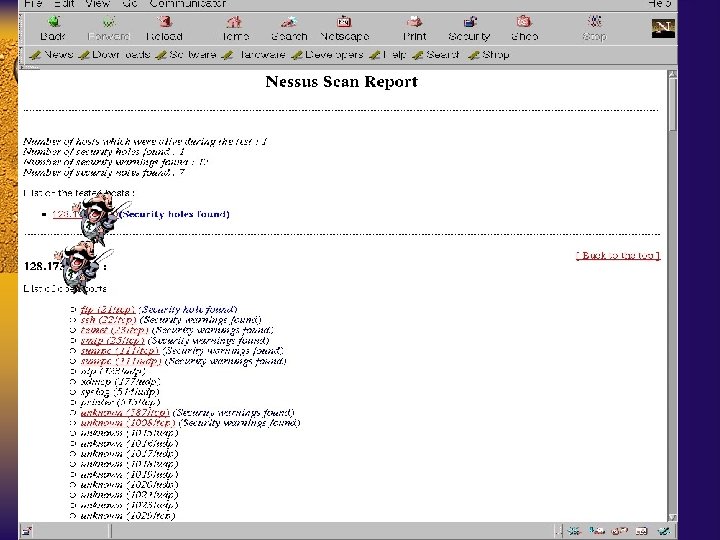Image resolution: width=720 pixels, height=540 pixels.
Task: Follow the unknown (787/tcp) port link
Action: click(125, 412)
